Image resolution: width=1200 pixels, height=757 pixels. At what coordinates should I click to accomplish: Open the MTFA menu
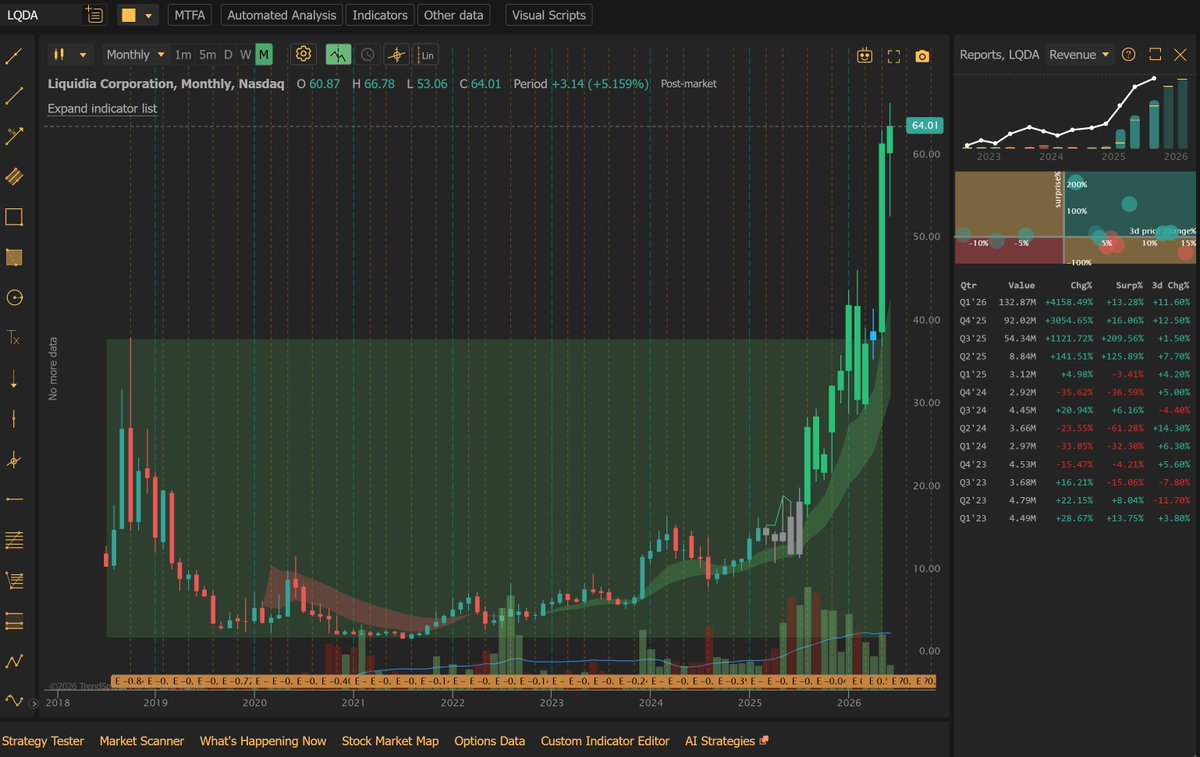coord(190,15)
